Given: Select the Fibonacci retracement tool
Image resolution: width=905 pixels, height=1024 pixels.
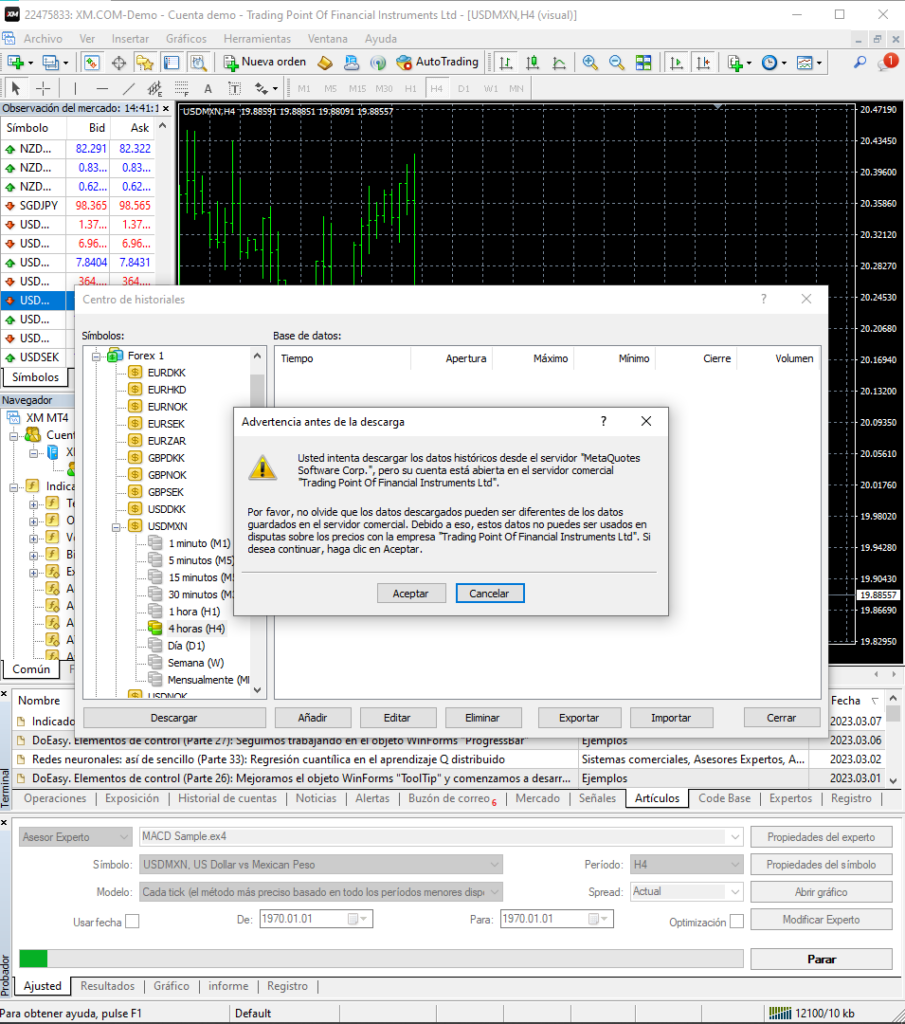Looking at the screenshot, I should (x=182, y=88).
